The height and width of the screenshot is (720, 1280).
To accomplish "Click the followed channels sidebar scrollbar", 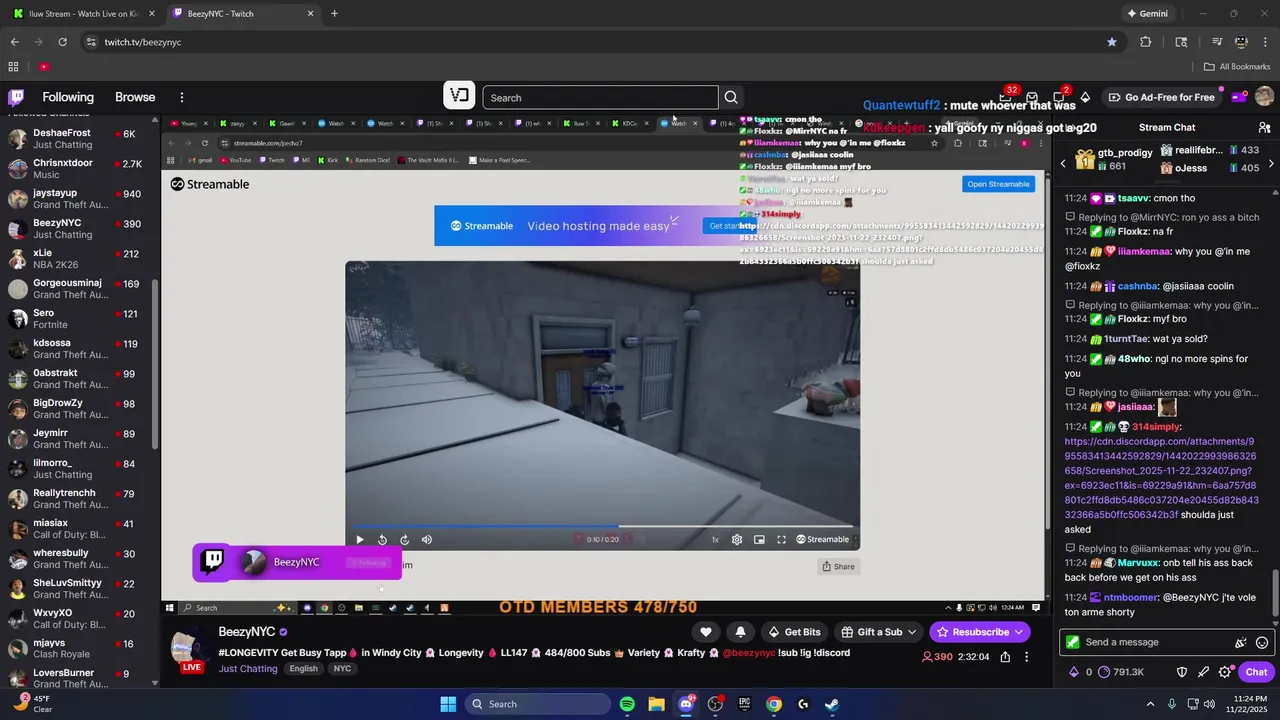I will coord(155,365).
